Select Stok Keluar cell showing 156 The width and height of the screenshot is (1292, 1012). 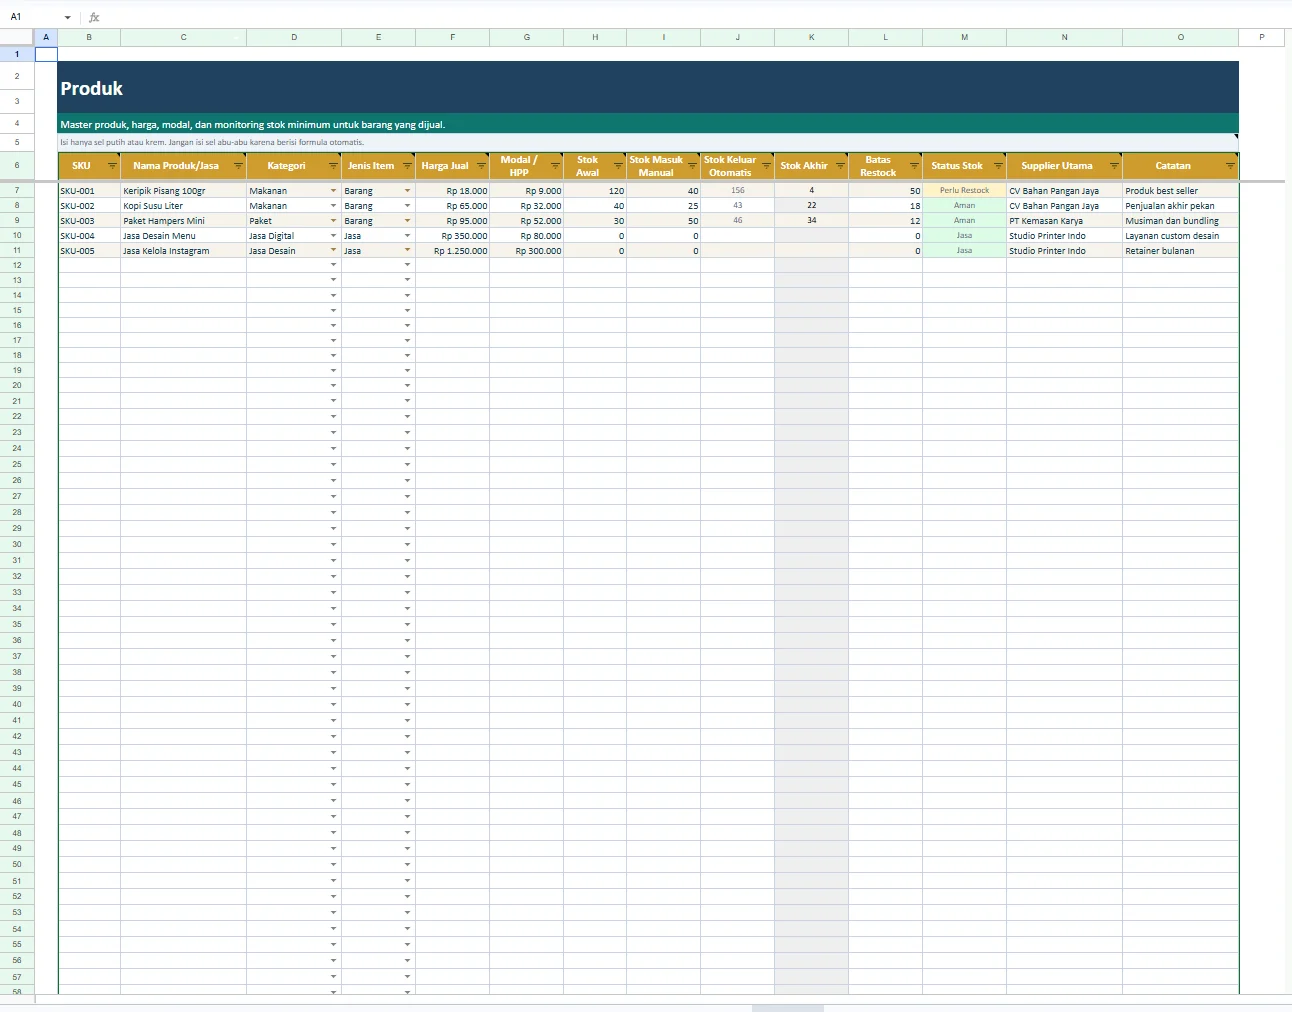[x=738, y=190]
